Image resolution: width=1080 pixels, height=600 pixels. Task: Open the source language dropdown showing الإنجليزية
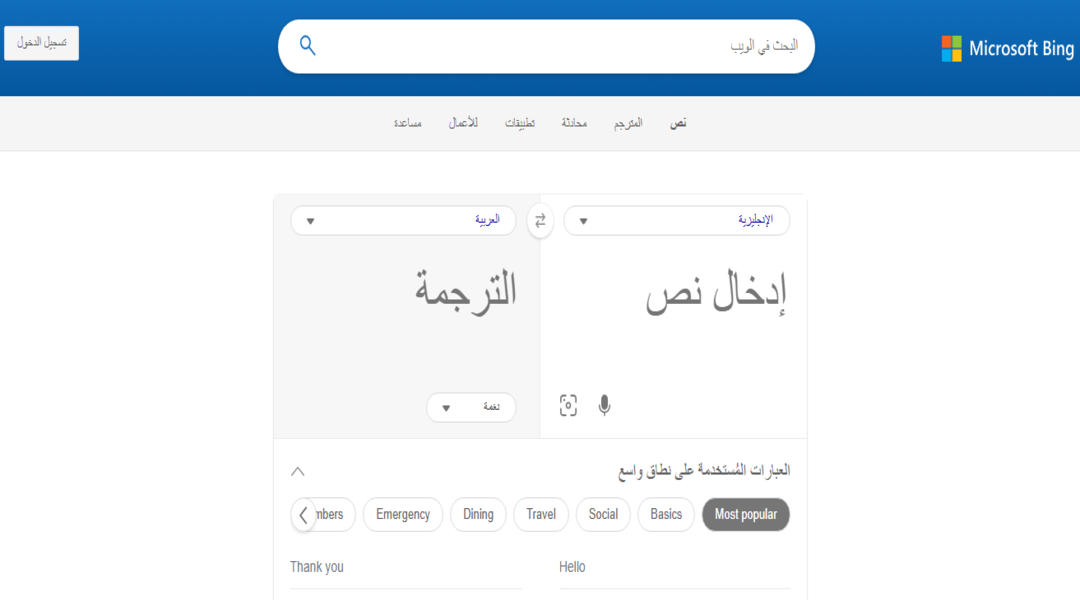point(676,220)
